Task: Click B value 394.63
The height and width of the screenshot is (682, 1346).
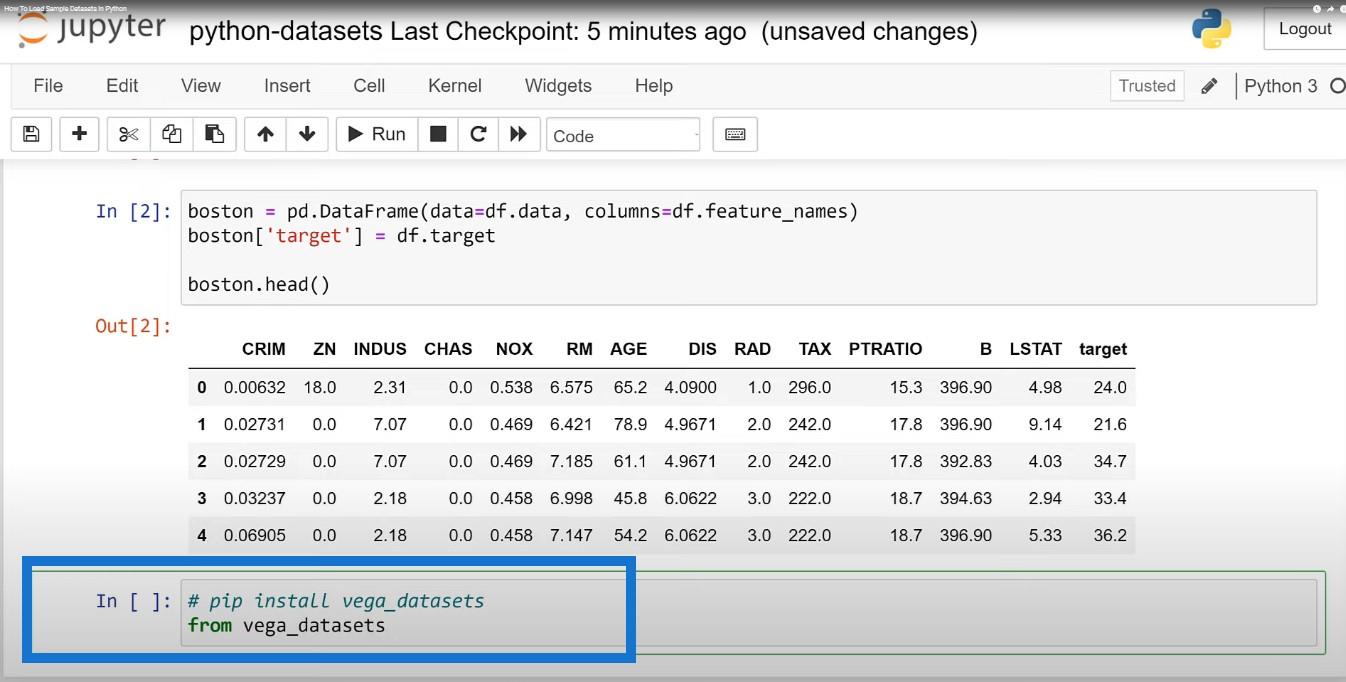Action: [x=966, y=498]
